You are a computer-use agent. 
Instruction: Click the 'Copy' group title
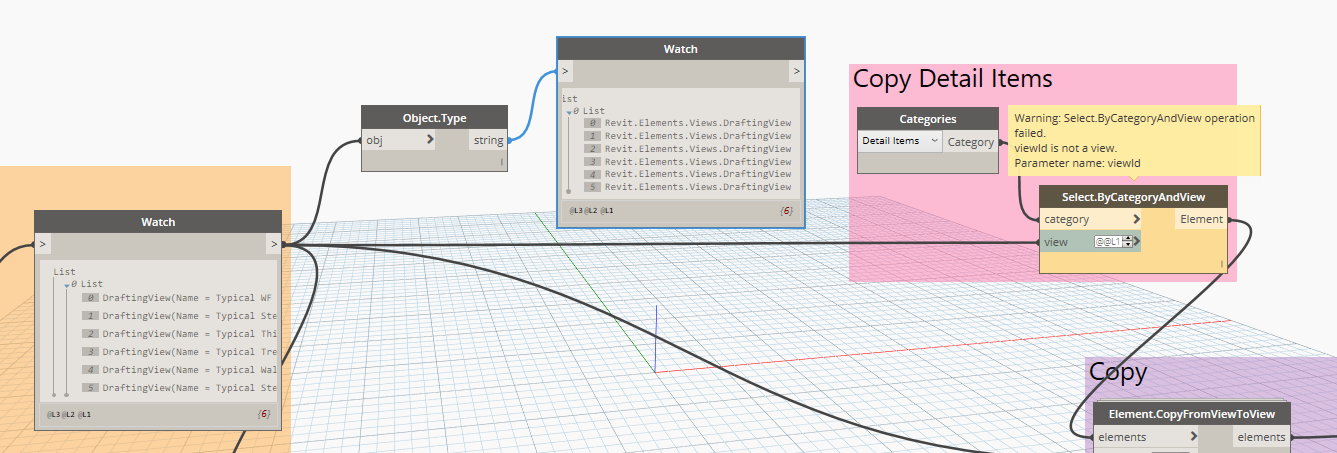[x=1117, y=372]
